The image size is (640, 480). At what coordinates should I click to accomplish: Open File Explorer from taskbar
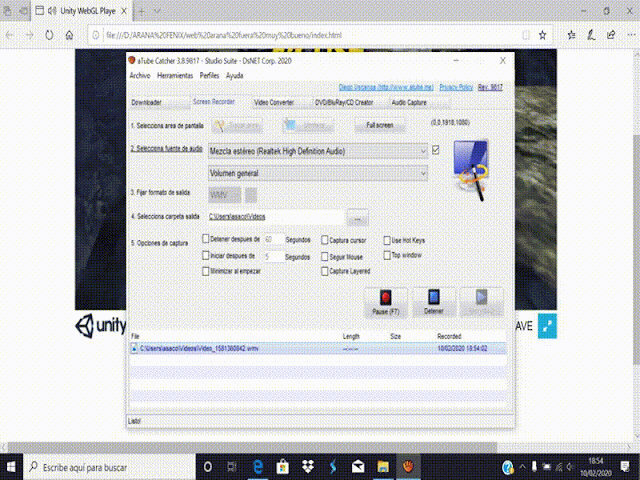coord(383,467)
